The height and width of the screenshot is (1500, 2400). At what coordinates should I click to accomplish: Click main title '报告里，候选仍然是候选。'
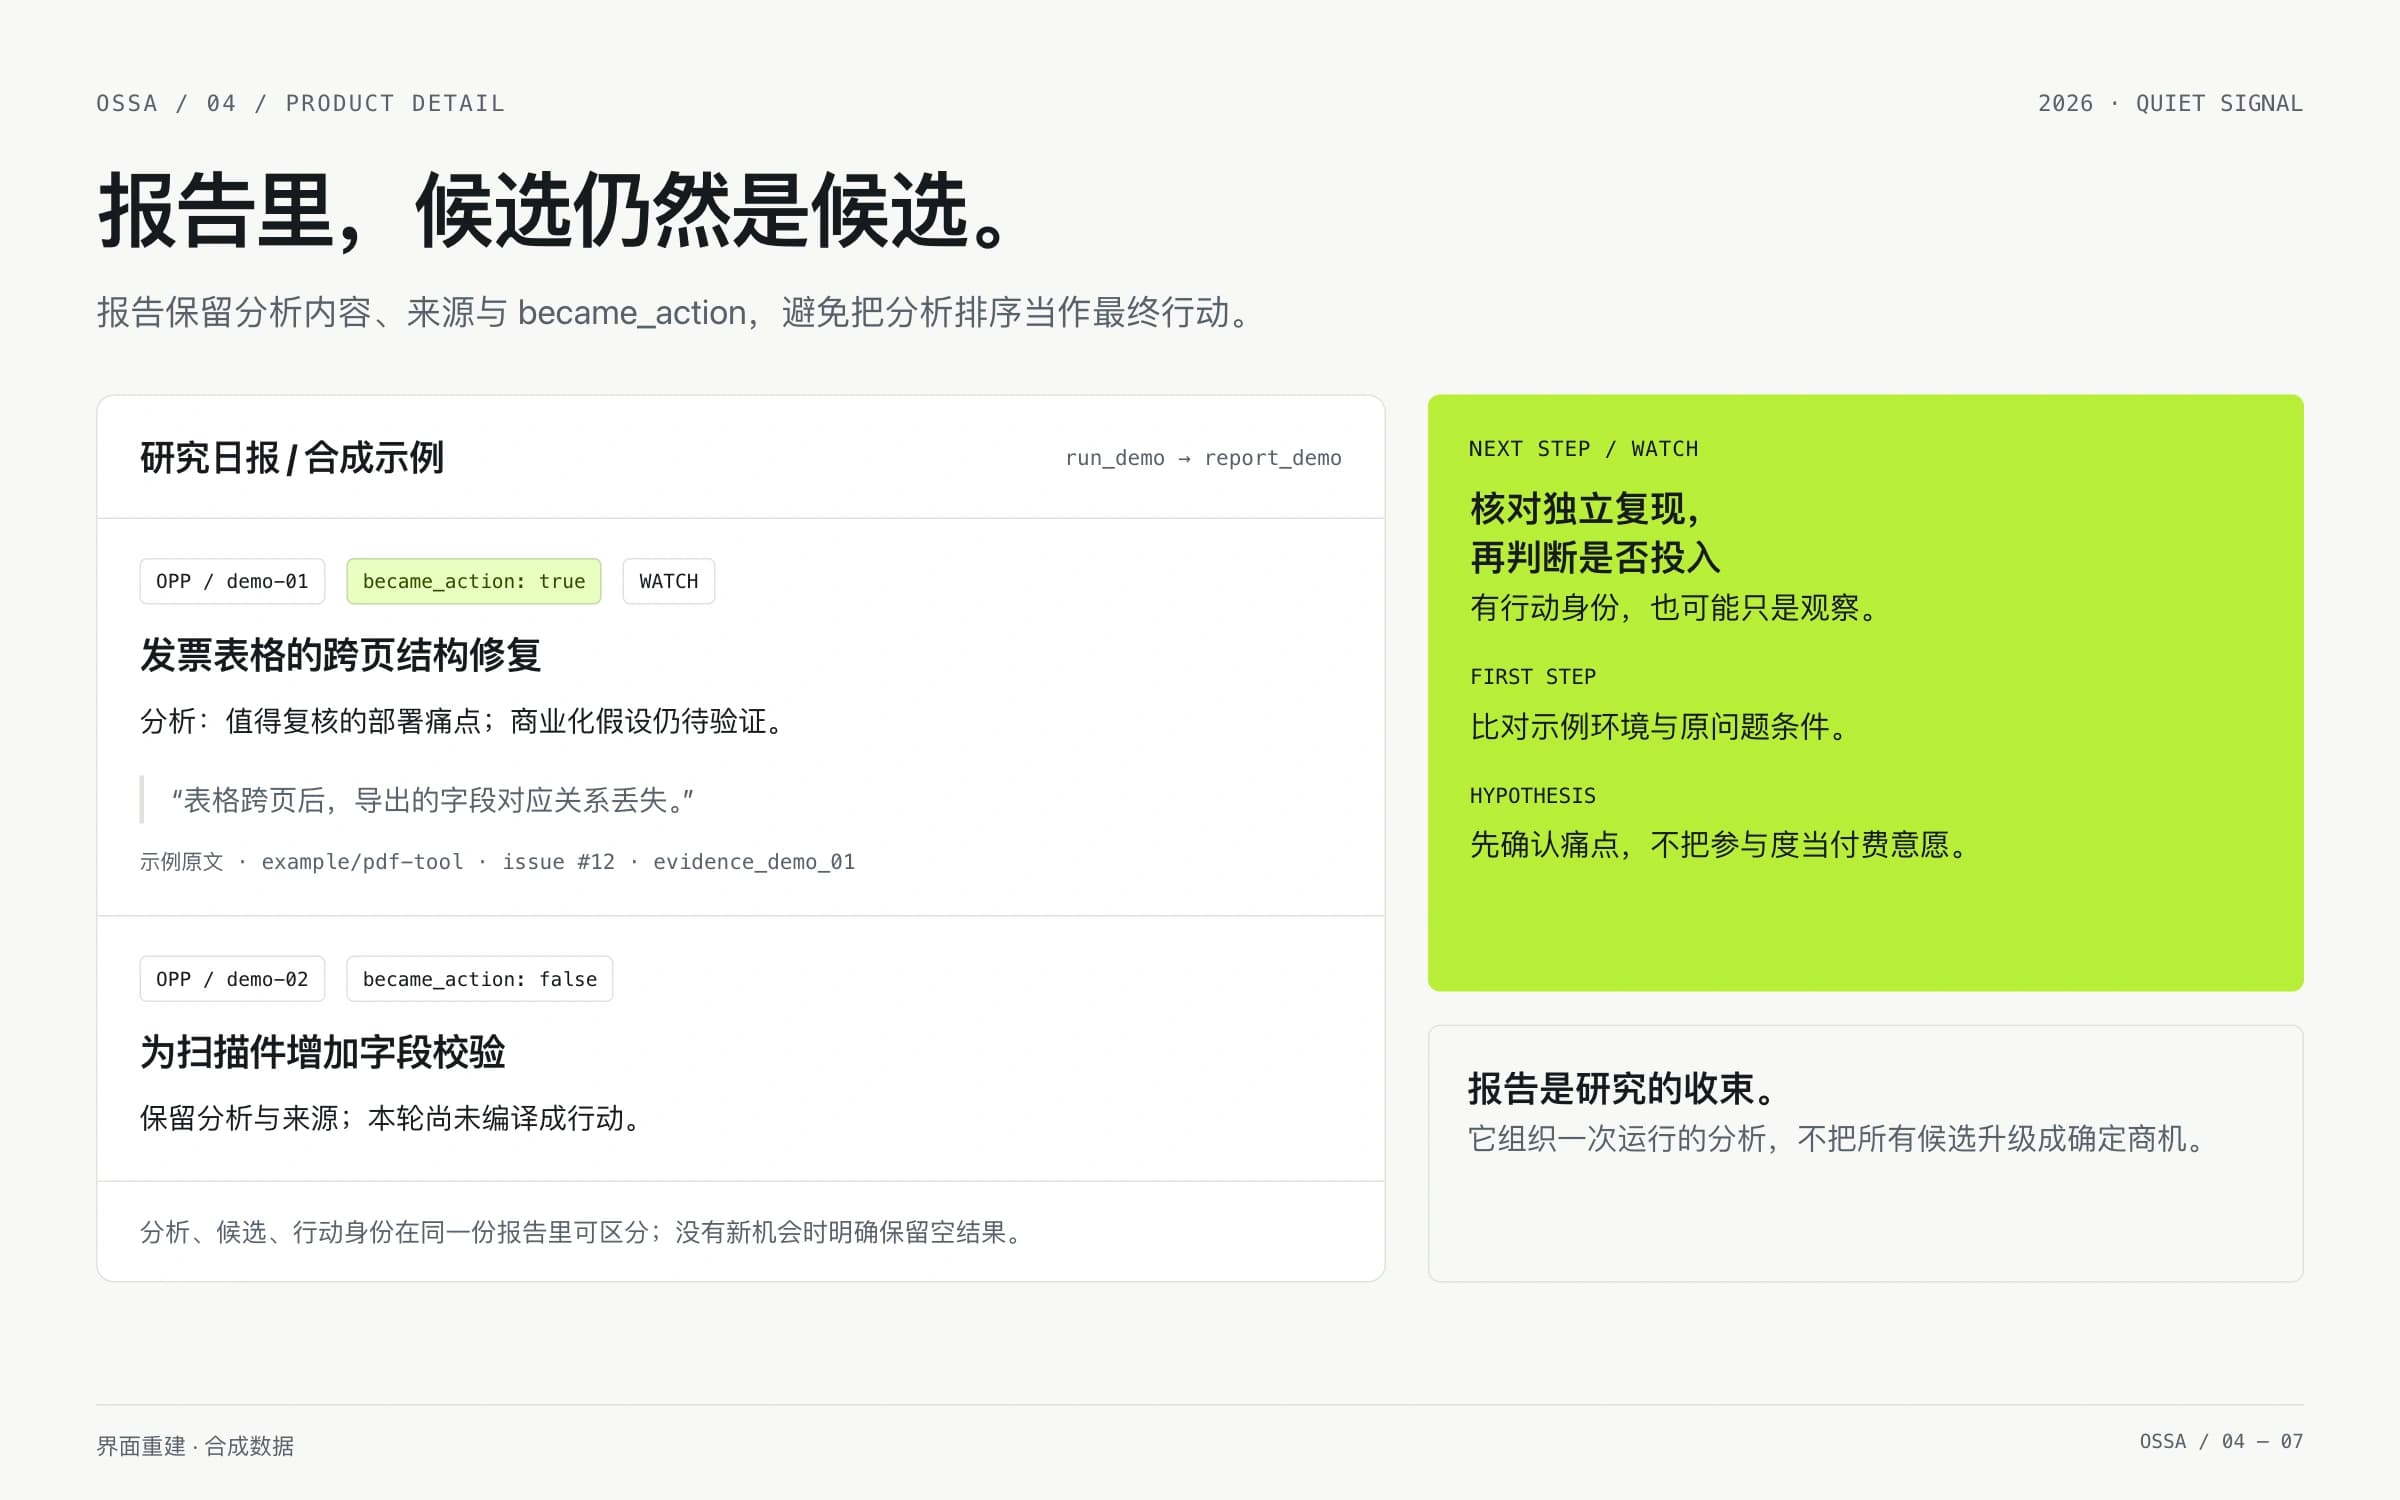(556, 210)
